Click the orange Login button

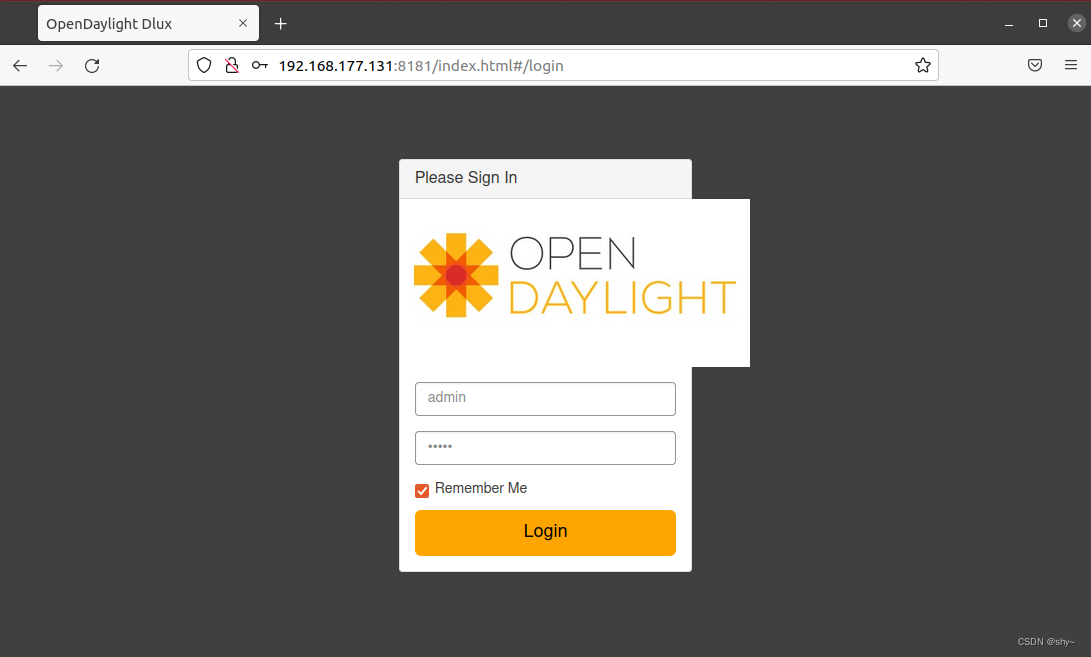click(x=545, y=532)
